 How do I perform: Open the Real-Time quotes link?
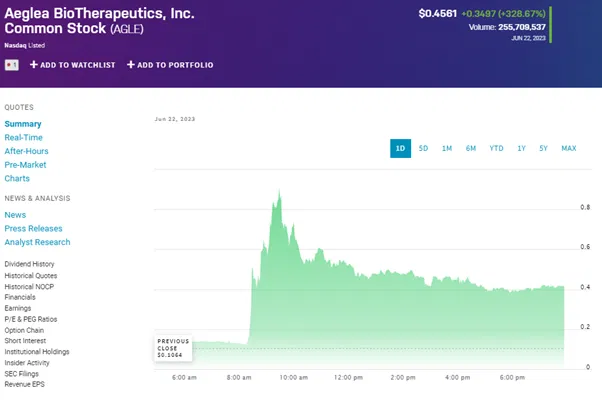[23, 138]
